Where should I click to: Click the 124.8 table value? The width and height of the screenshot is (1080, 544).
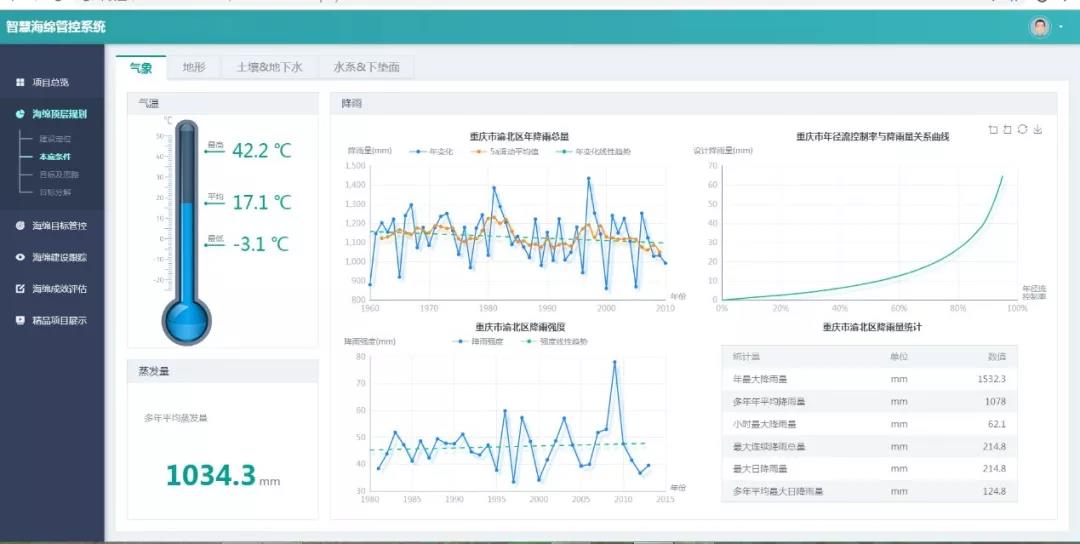[995, 492]
